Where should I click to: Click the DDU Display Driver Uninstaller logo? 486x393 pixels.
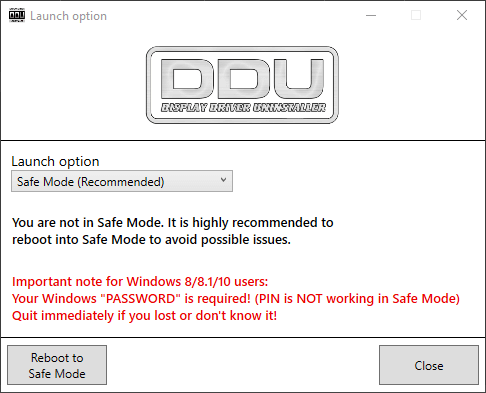242,85
